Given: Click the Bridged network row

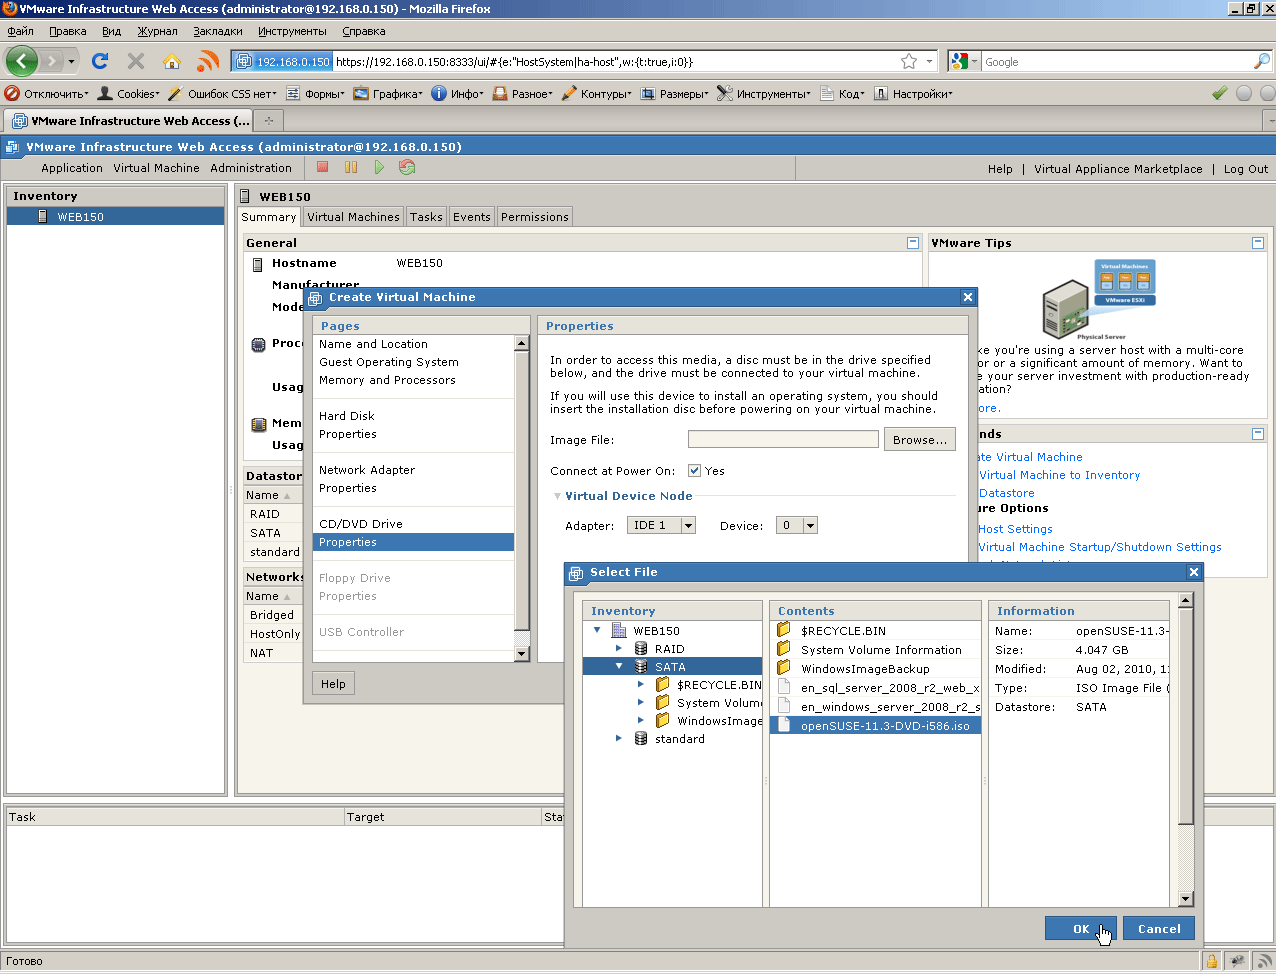Looking at the screenshot, I should point(273,615).
